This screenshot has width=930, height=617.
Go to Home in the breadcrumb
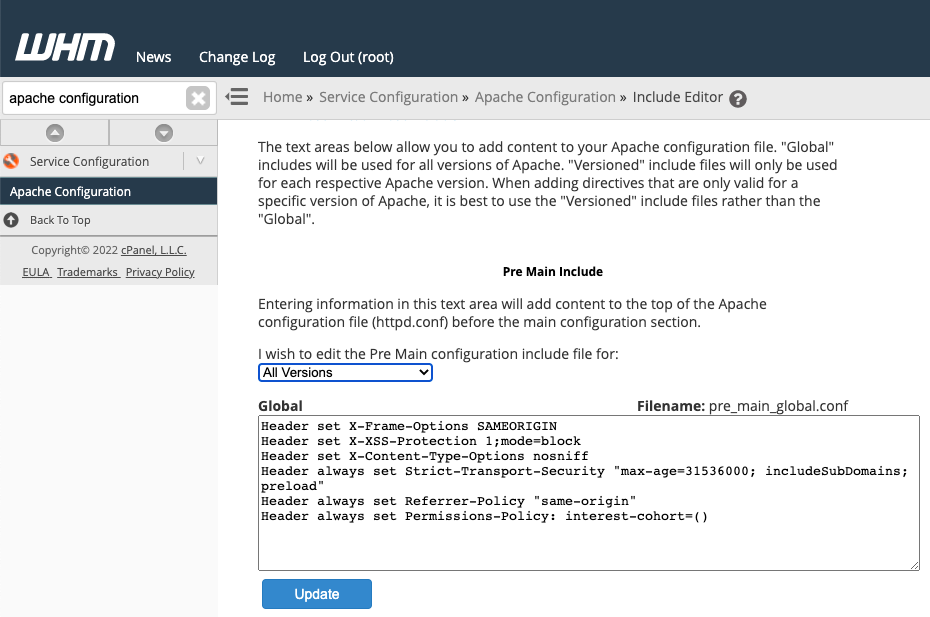[x=282, y=97]
